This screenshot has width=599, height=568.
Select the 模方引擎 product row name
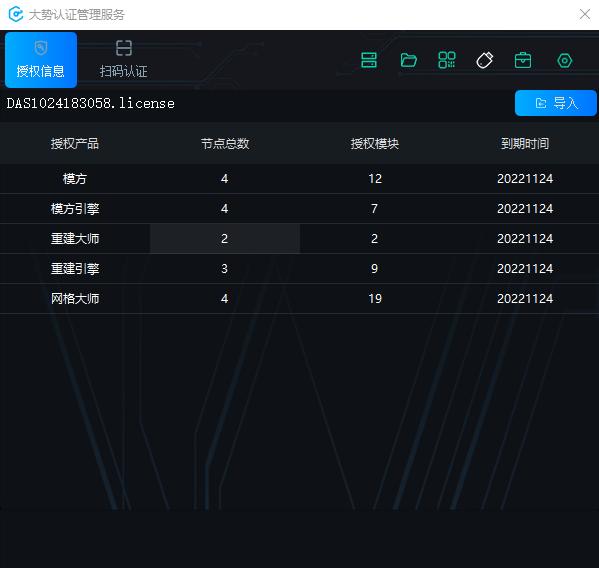[75, 209]
